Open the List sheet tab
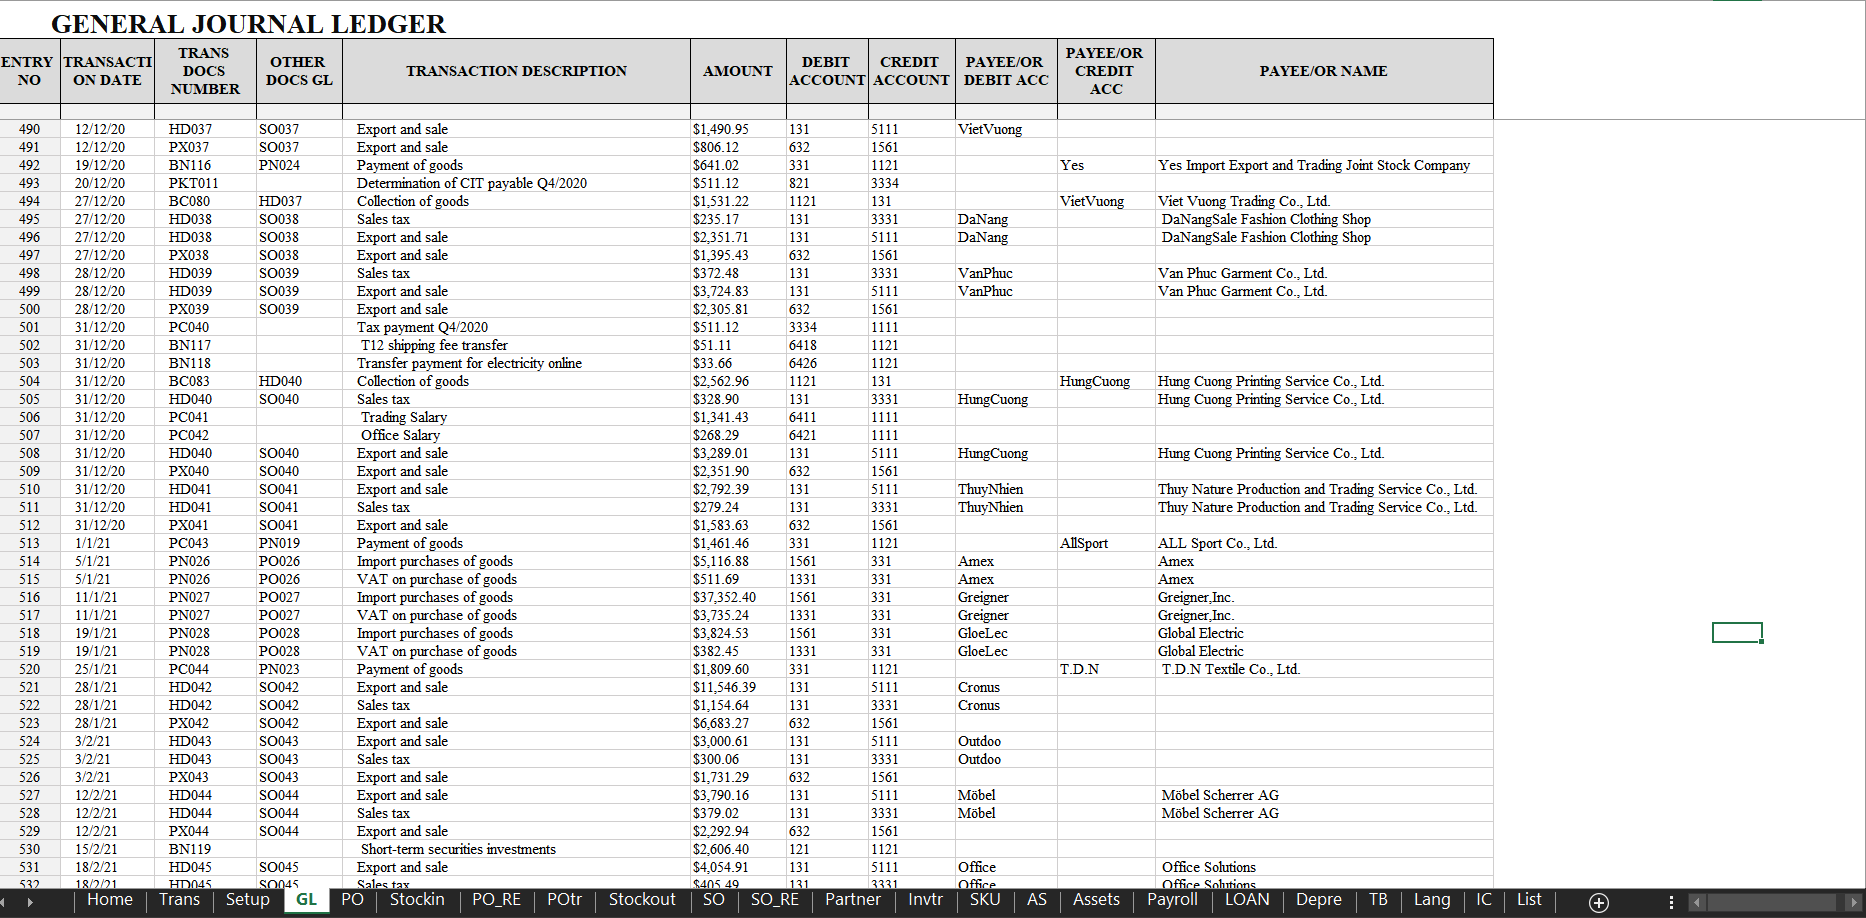 (1529, 899)
